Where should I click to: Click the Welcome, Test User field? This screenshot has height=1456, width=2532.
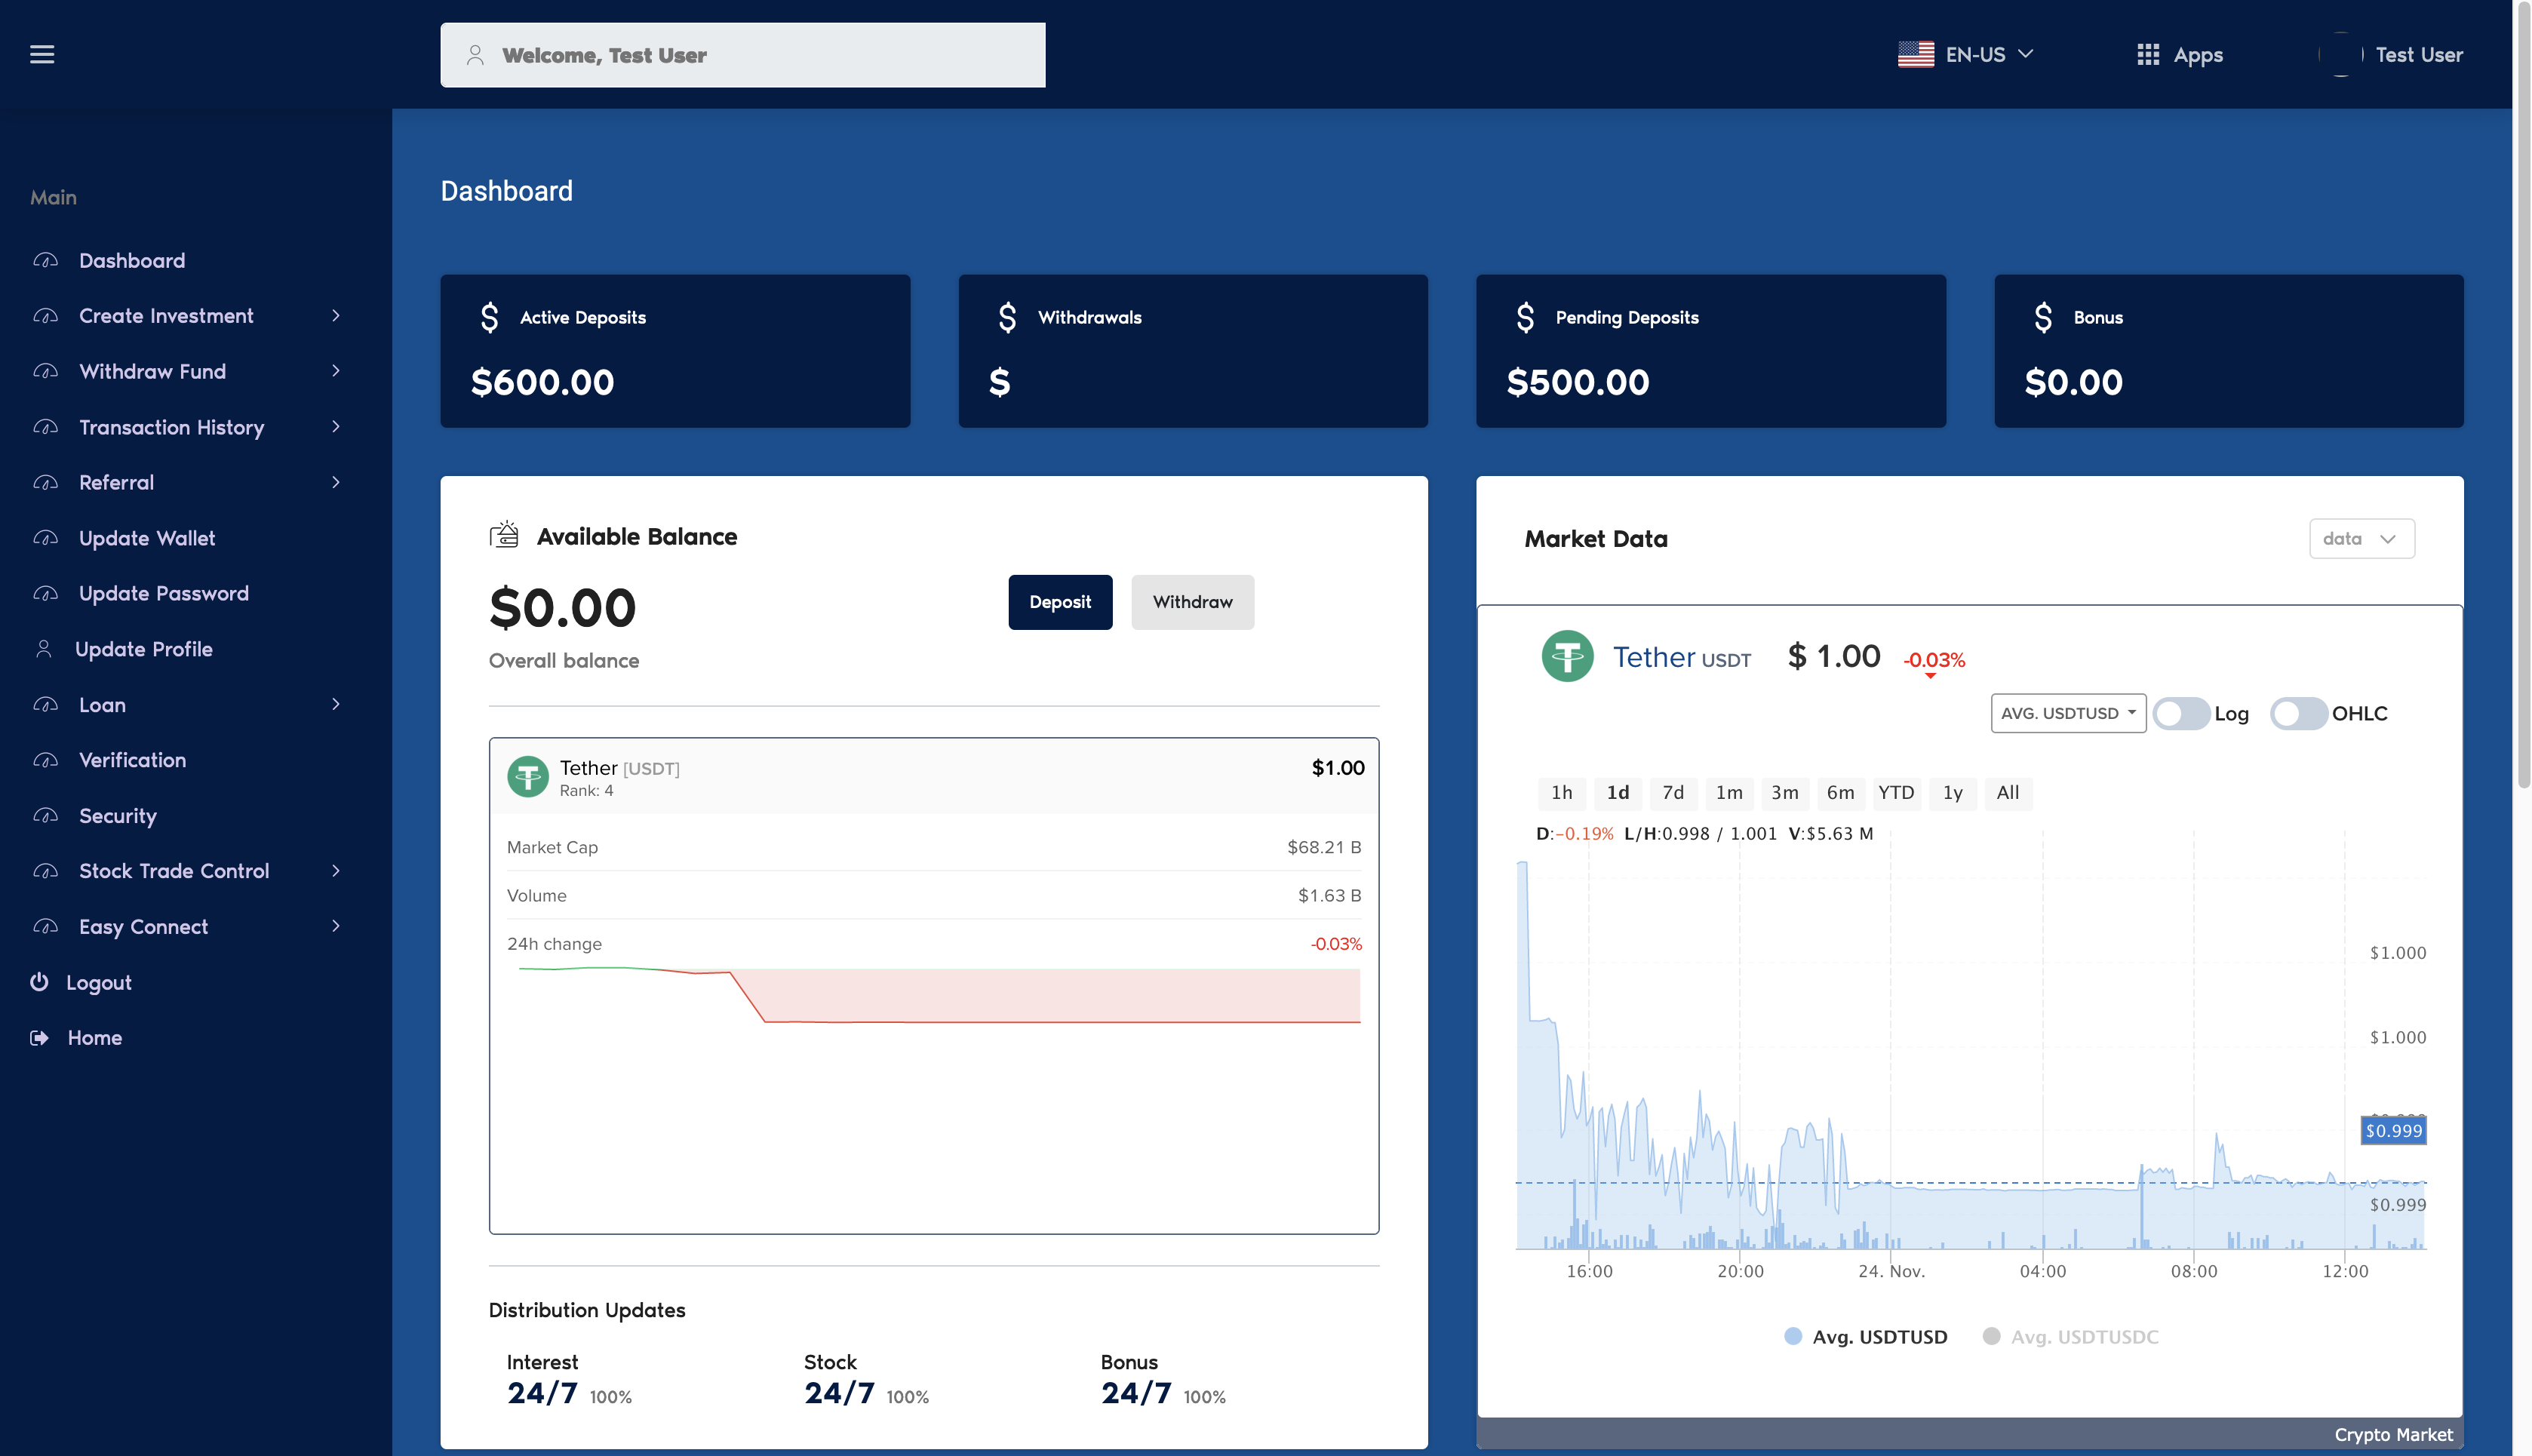(742, 55)
